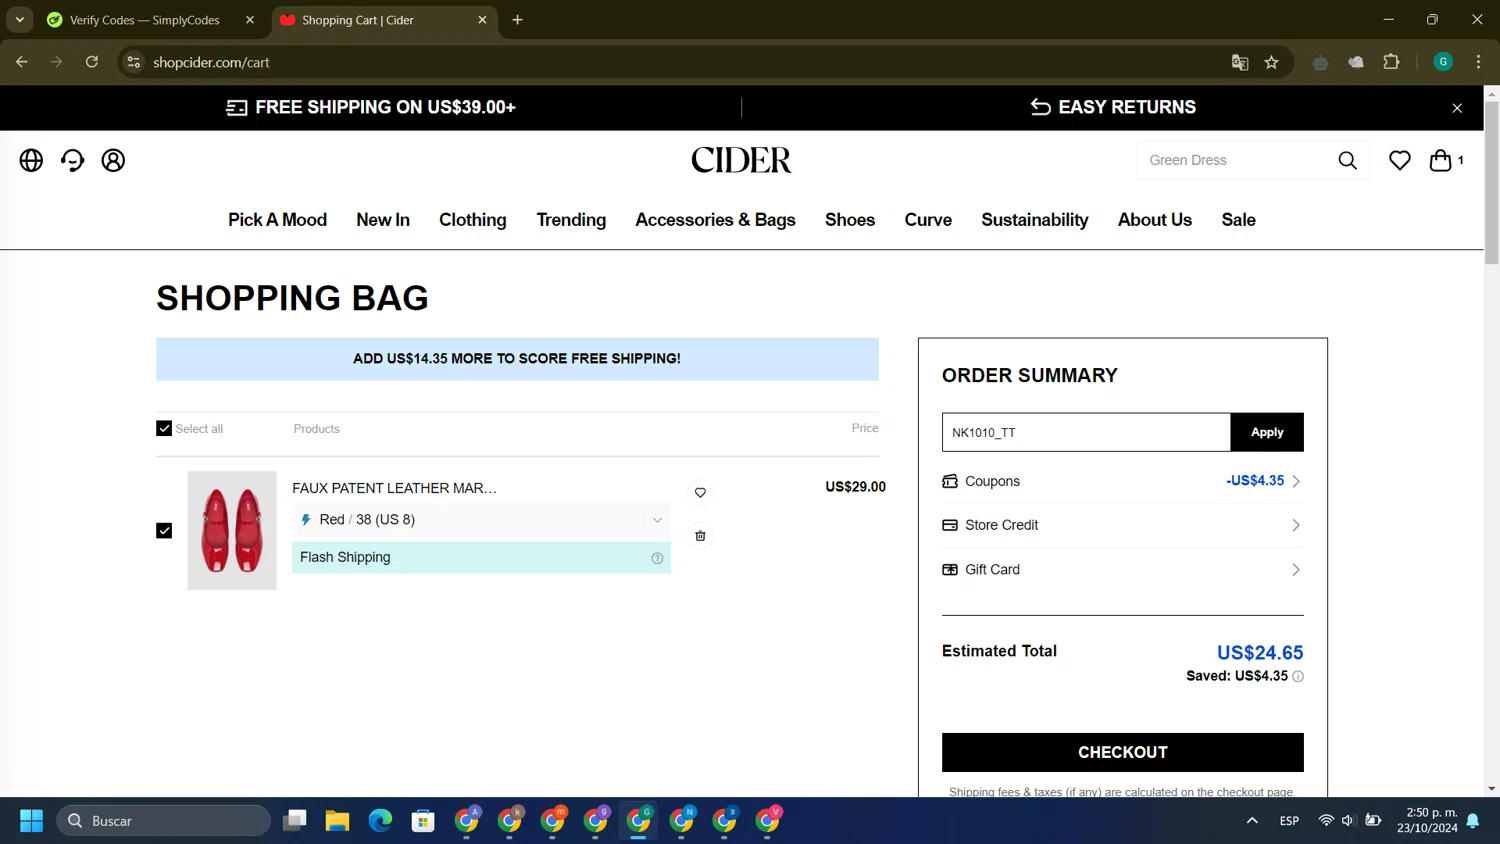
Task: Dismiss the free shipping banner
Action: [1457, 108]
